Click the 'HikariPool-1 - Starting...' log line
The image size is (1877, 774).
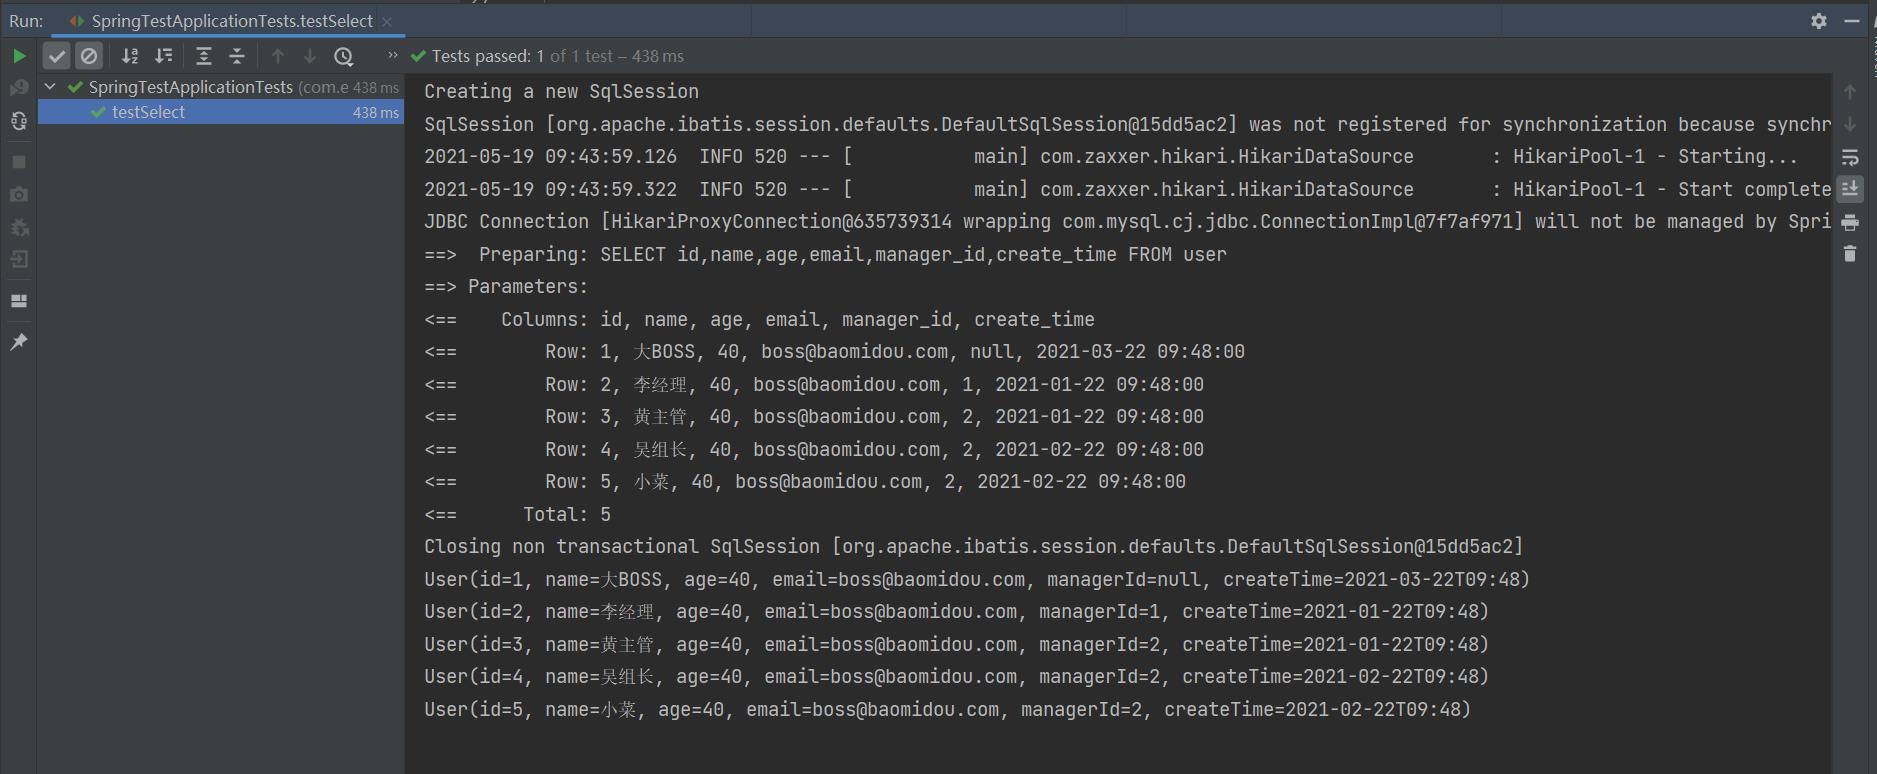[x=1111, y=157]
